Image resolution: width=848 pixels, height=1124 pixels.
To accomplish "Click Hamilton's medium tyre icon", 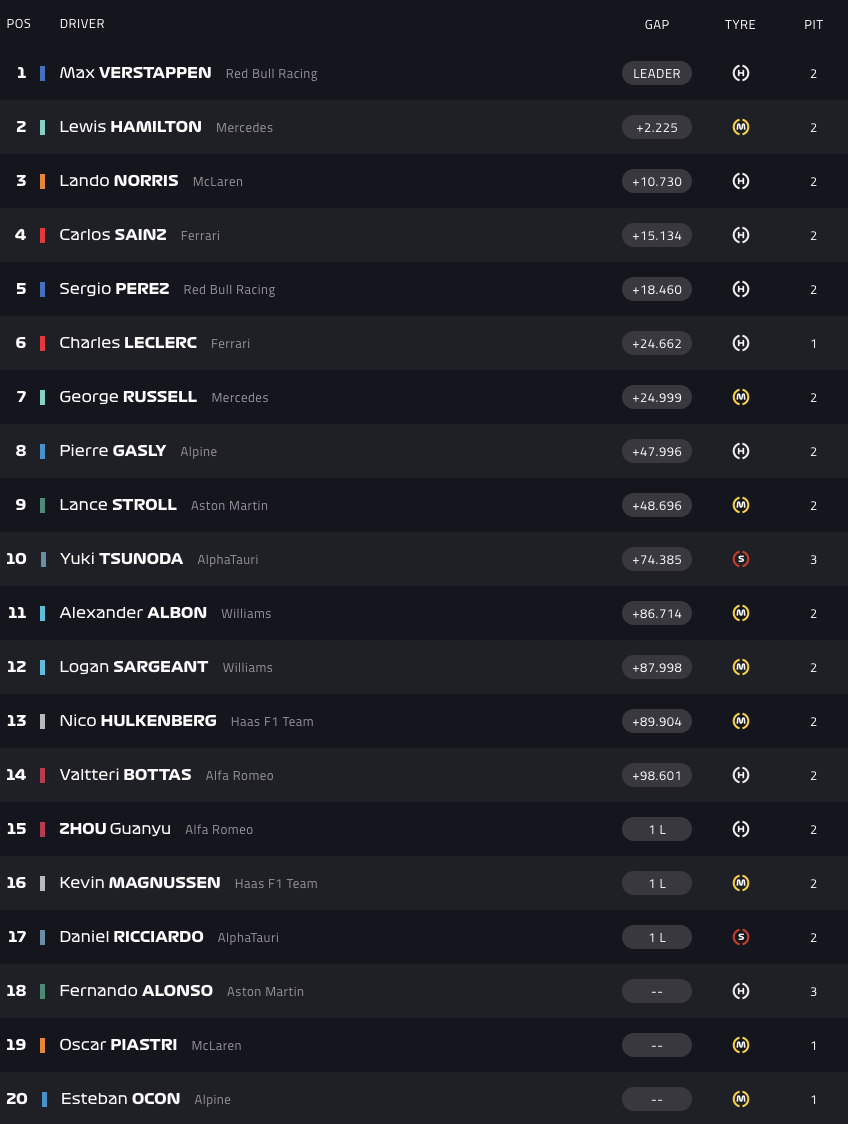I will pyautogui.click(x=741, y=127).
